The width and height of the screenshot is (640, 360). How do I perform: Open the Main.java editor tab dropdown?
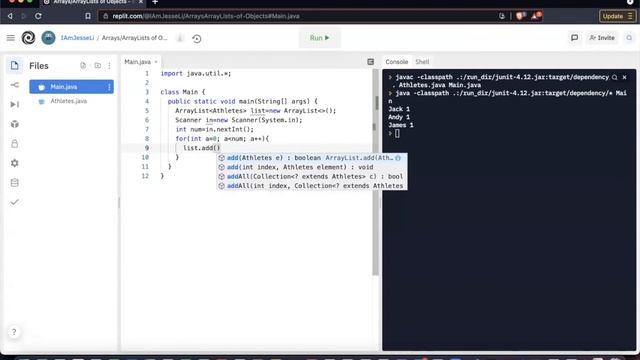(x=156, y=62)
